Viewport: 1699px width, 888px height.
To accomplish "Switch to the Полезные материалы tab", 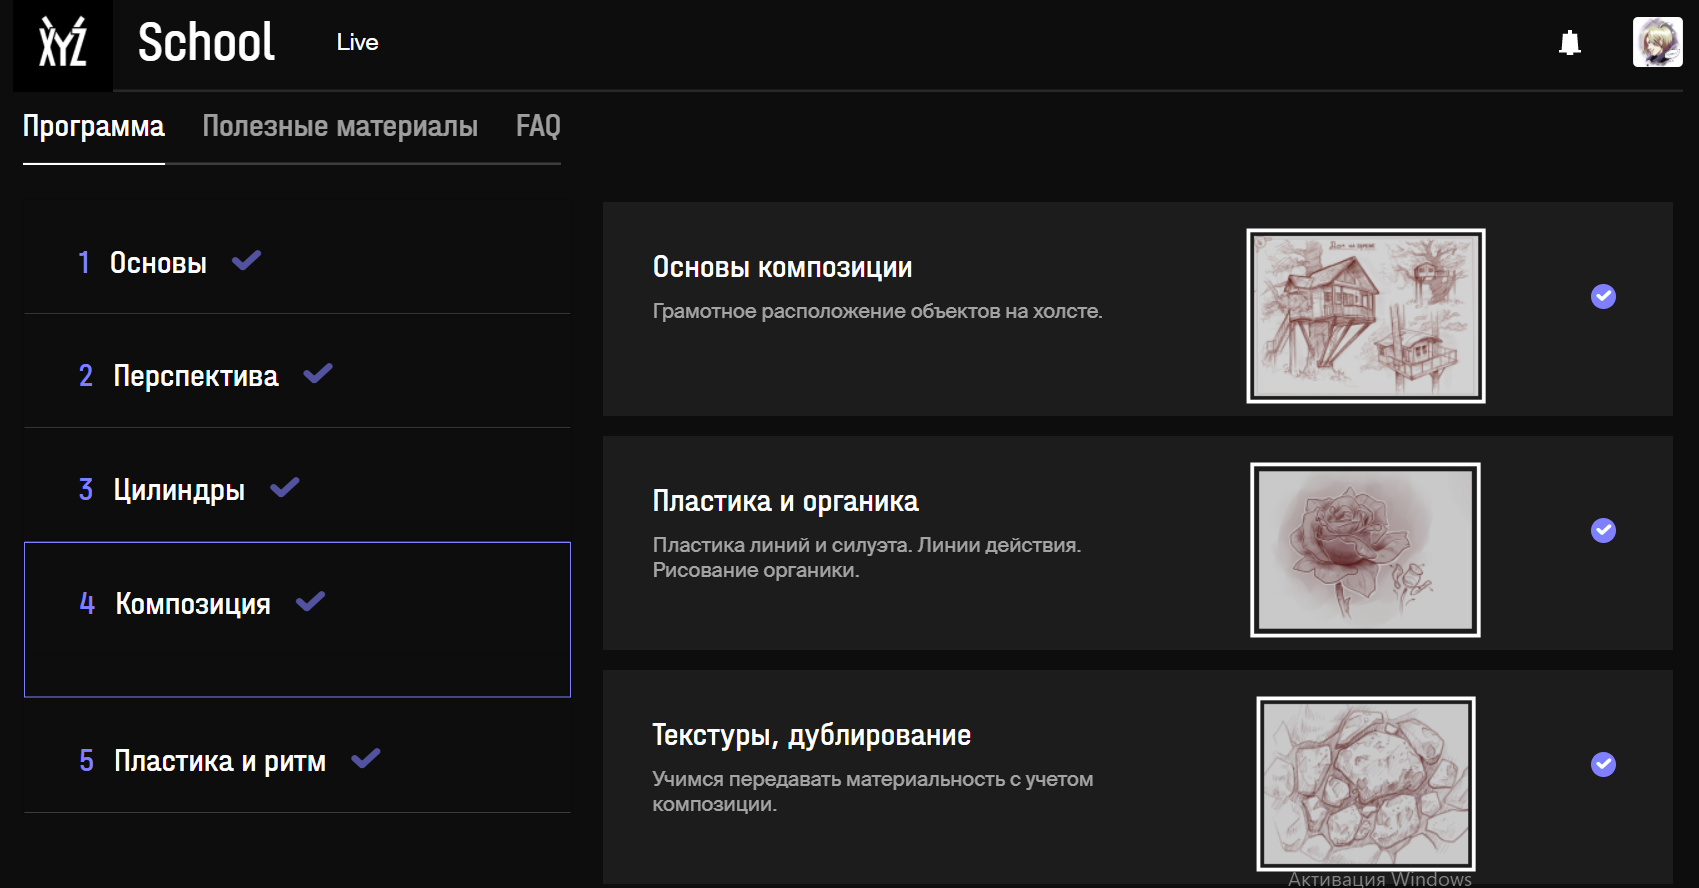I will pyautogui.click(x=340, y=127).
